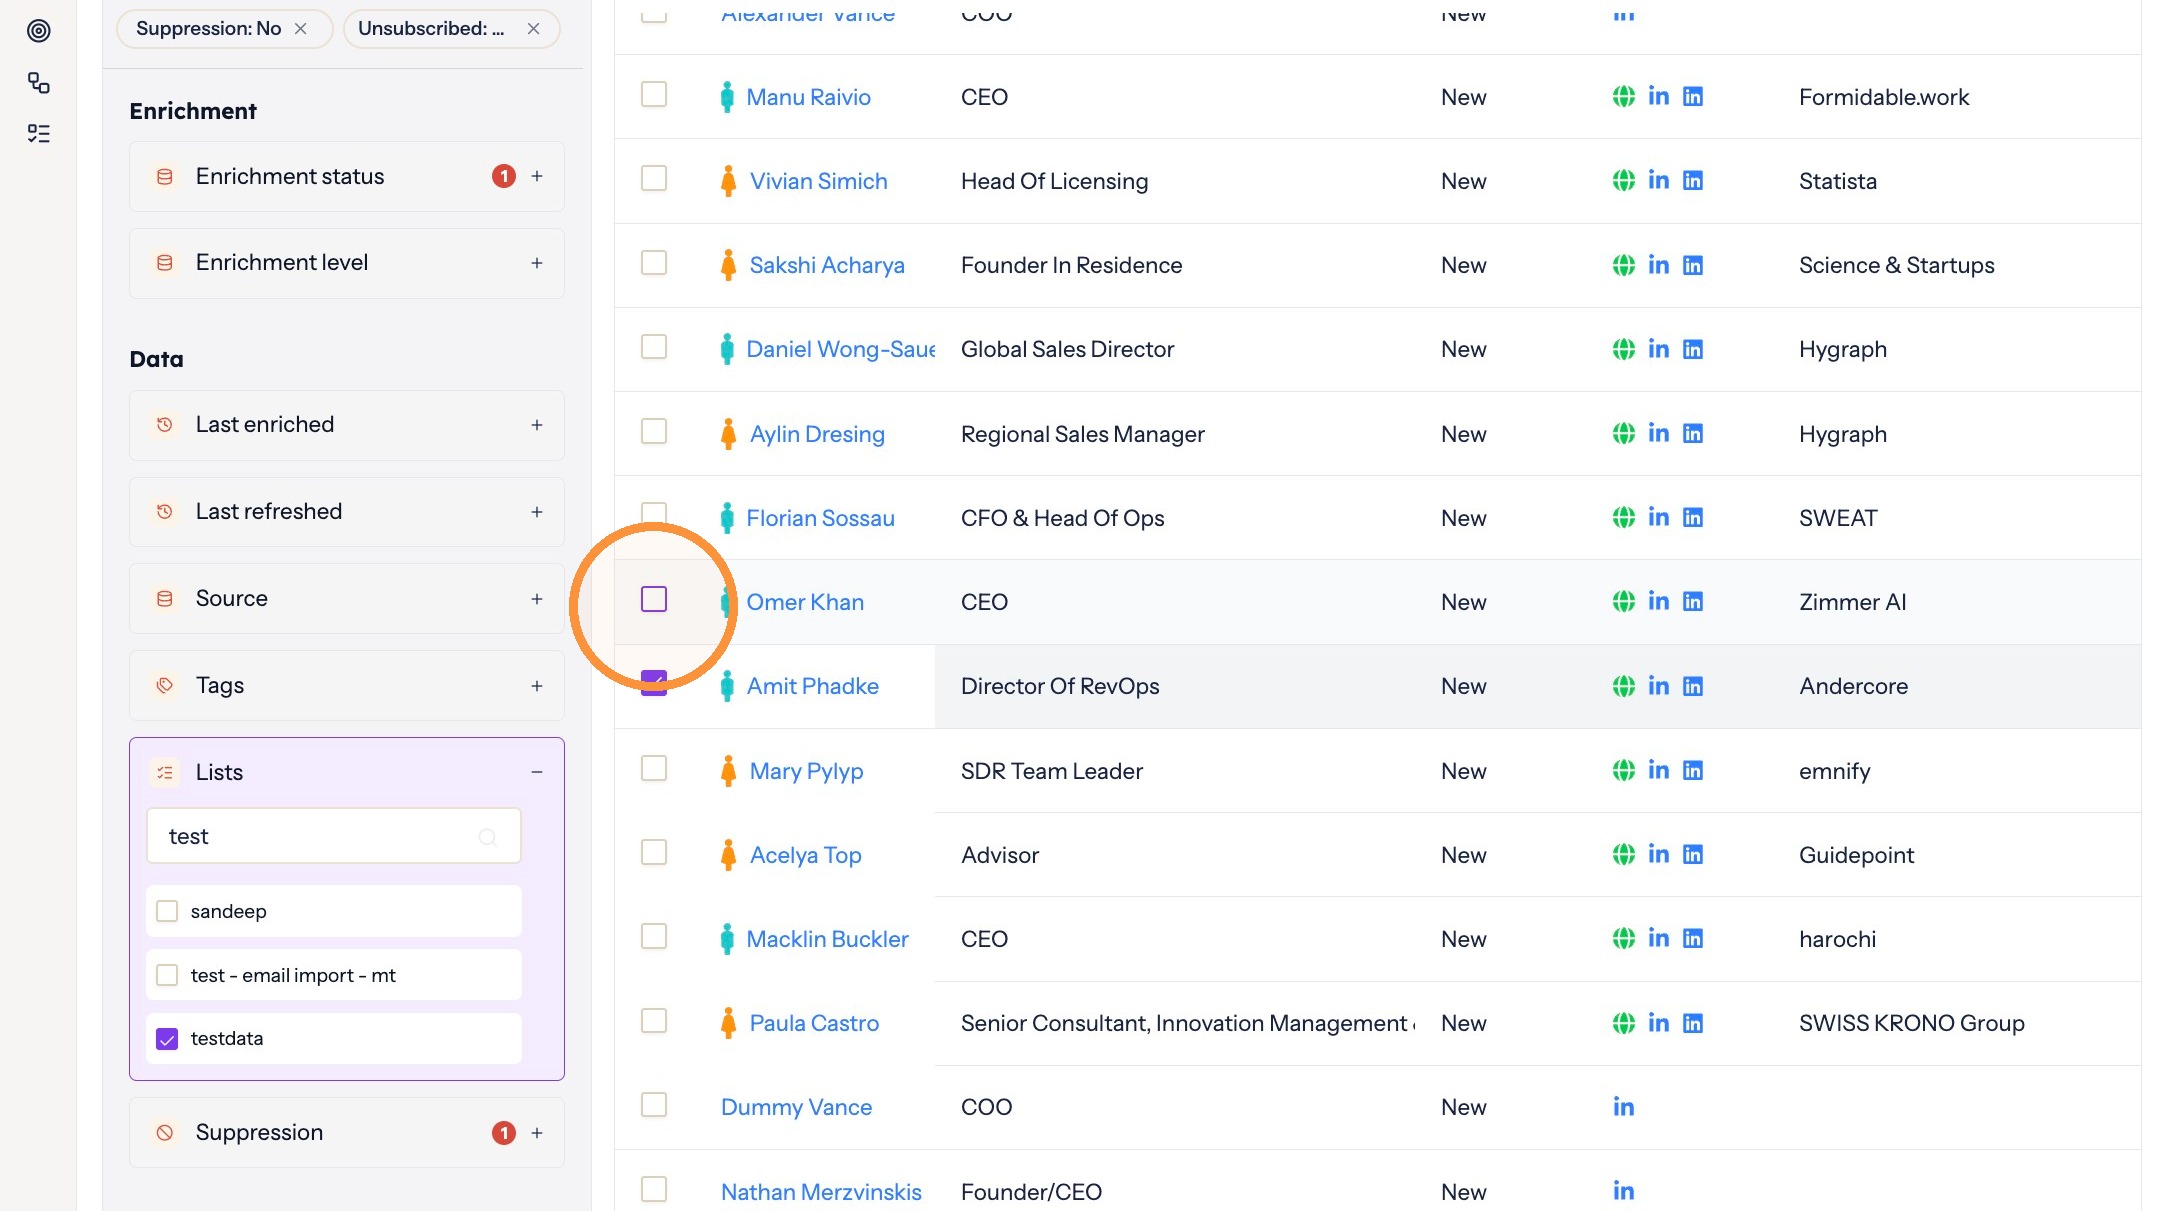The image size is (2168, 1211).
Task: Select the Manu Raivio row checkbox
Action: pyautogui.click(x=654, y=95)
